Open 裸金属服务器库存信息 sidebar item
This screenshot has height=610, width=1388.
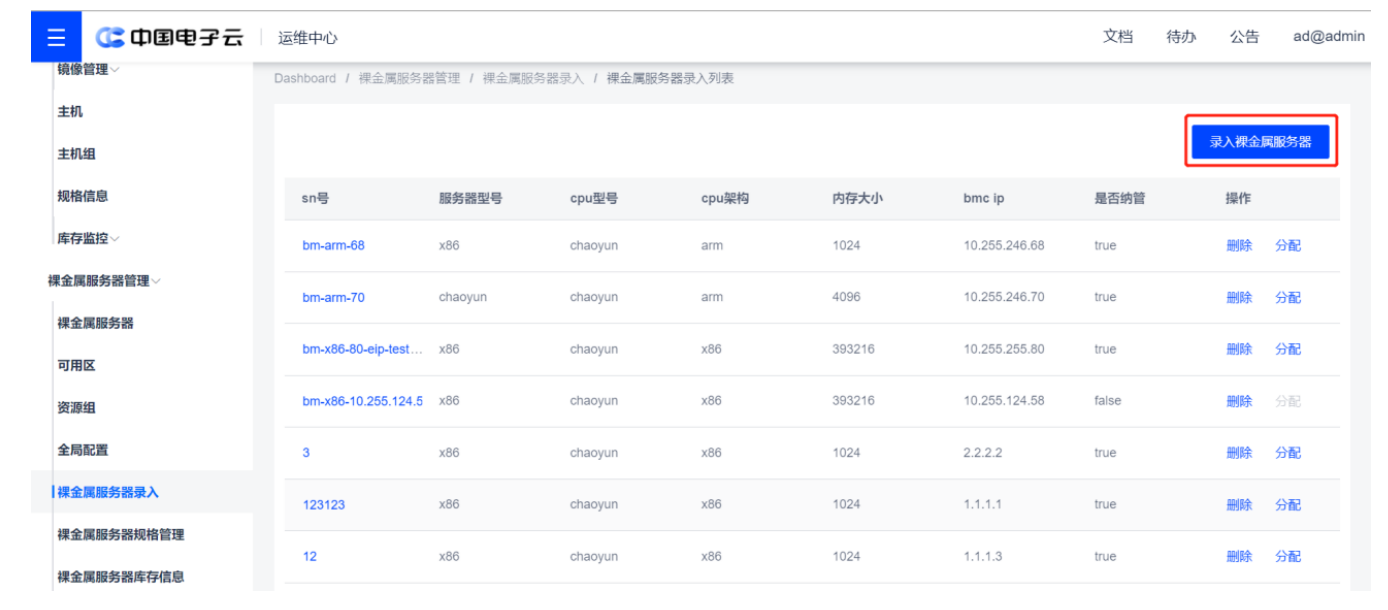point(121,576)
